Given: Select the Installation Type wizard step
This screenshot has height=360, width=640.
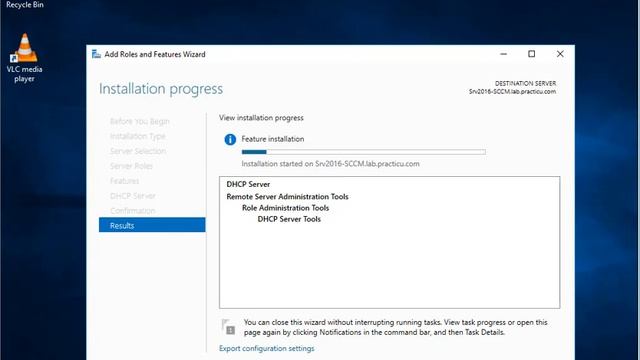Looking at the screenshot, I should (138, 136).
